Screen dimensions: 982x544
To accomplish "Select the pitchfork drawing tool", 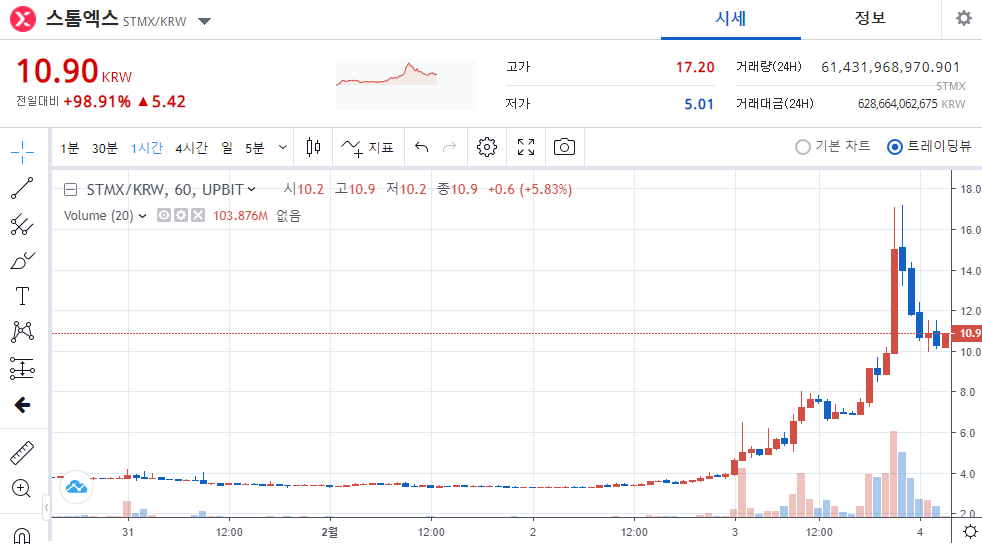I will [x=22, y=225].
